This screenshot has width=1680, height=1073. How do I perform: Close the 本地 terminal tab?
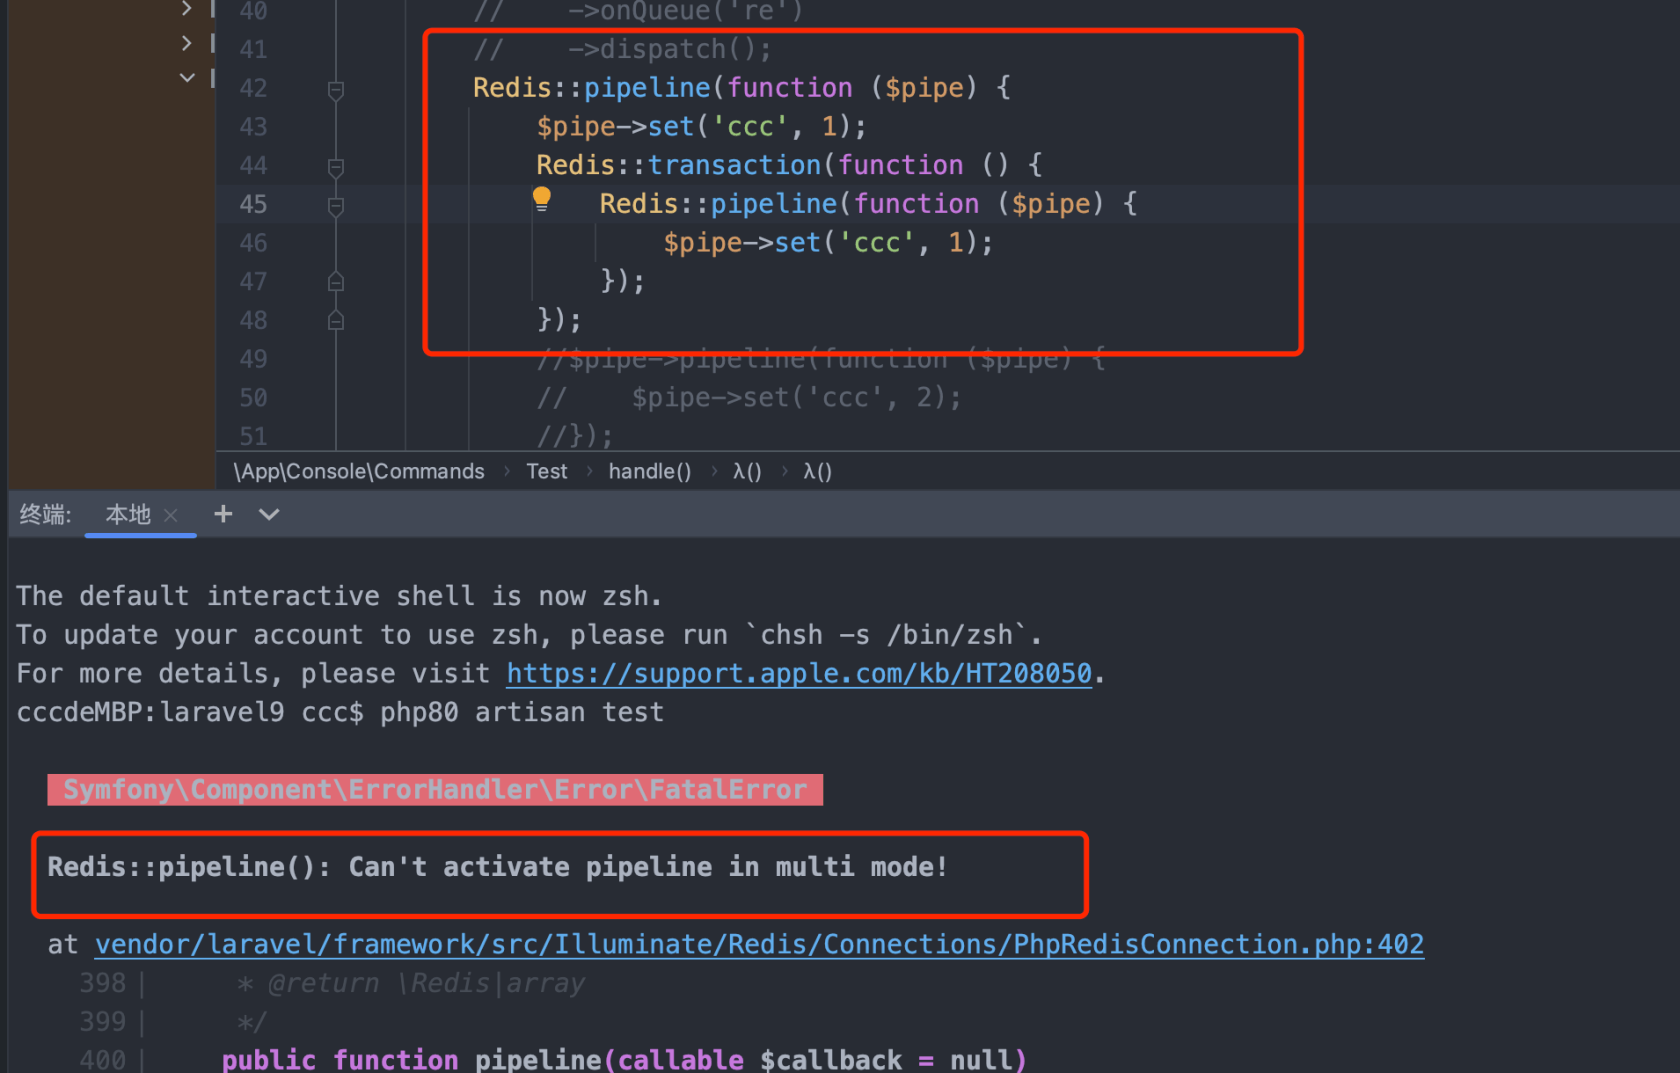[170, 515]
